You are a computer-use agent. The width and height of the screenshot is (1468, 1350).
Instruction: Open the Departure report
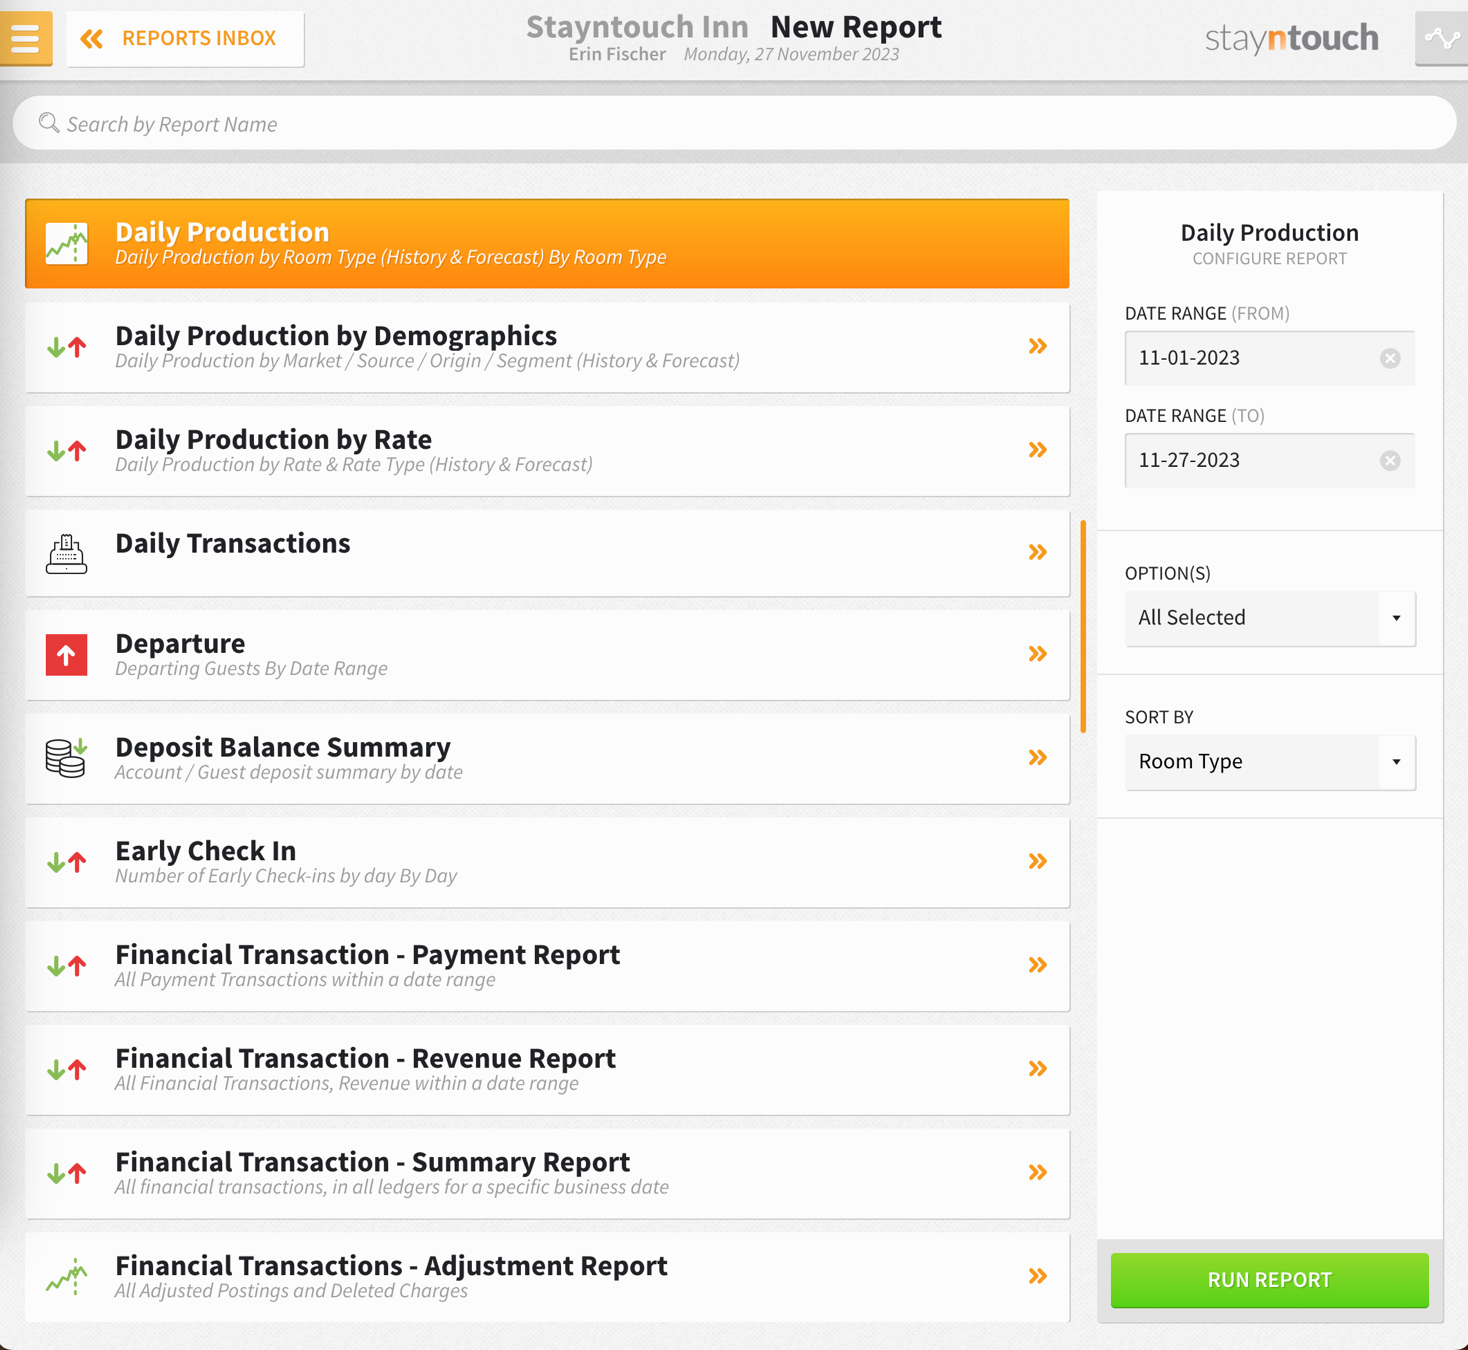click(x=547, y=655)
